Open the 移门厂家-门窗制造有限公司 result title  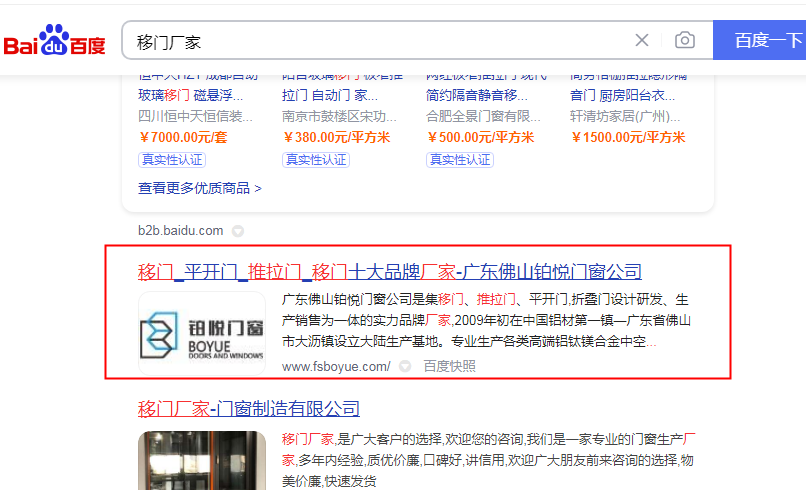[248, 409]
